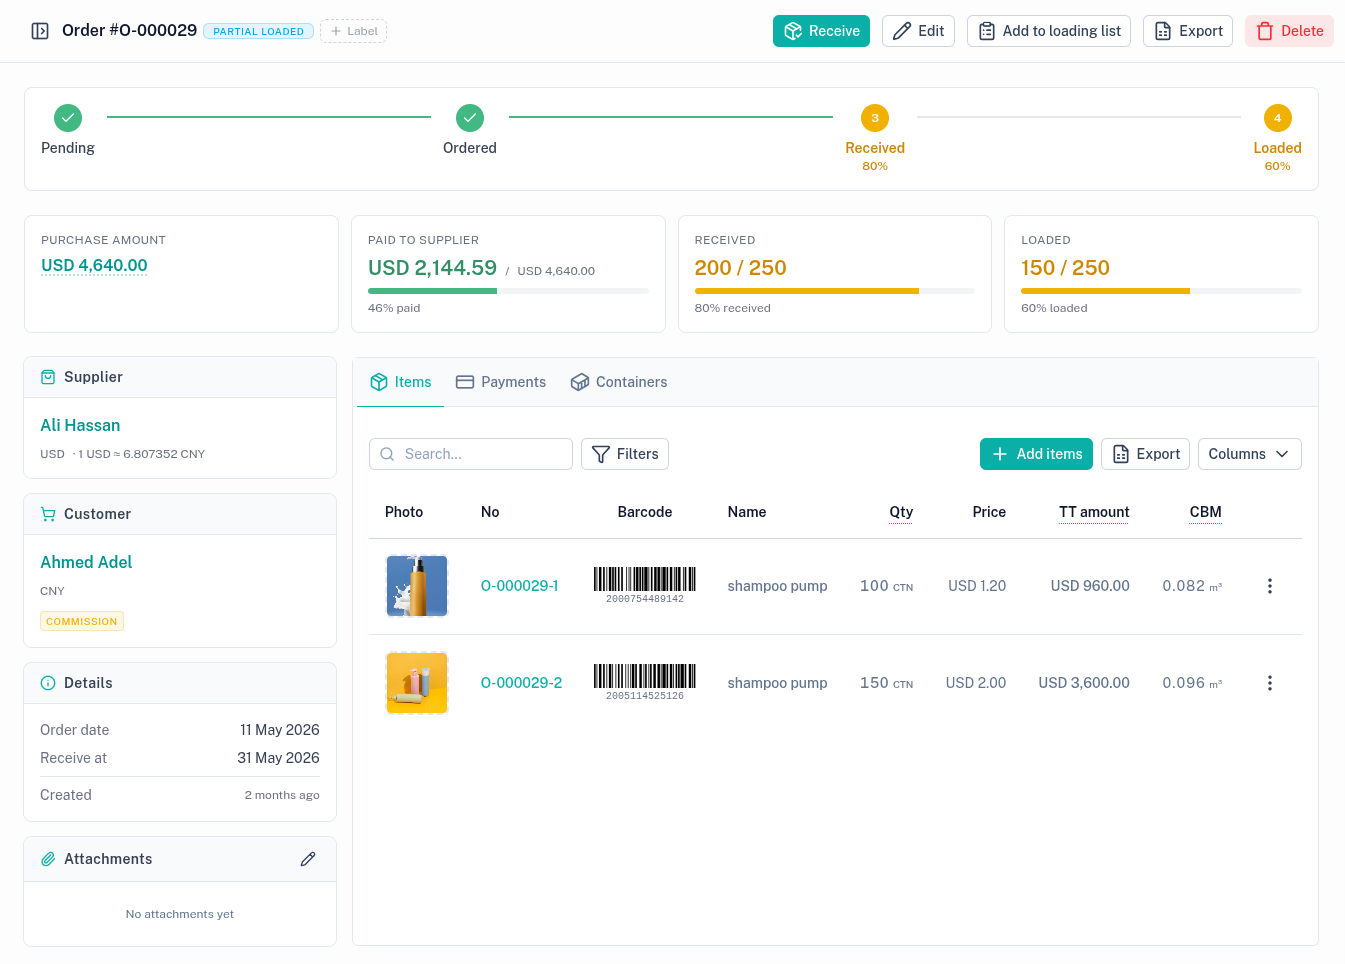Click the 2 months ago created value
The width and height of the screenshot is (1345, 964).
pos(282,795)
